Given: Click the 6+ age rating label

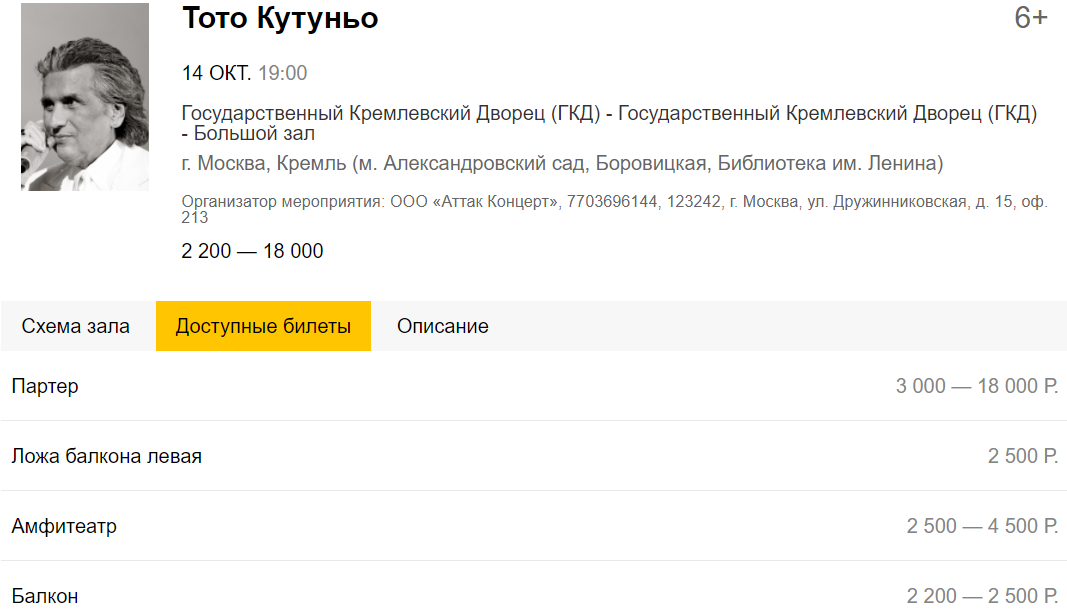Looking at the screenshot, I should [1030, 18].
